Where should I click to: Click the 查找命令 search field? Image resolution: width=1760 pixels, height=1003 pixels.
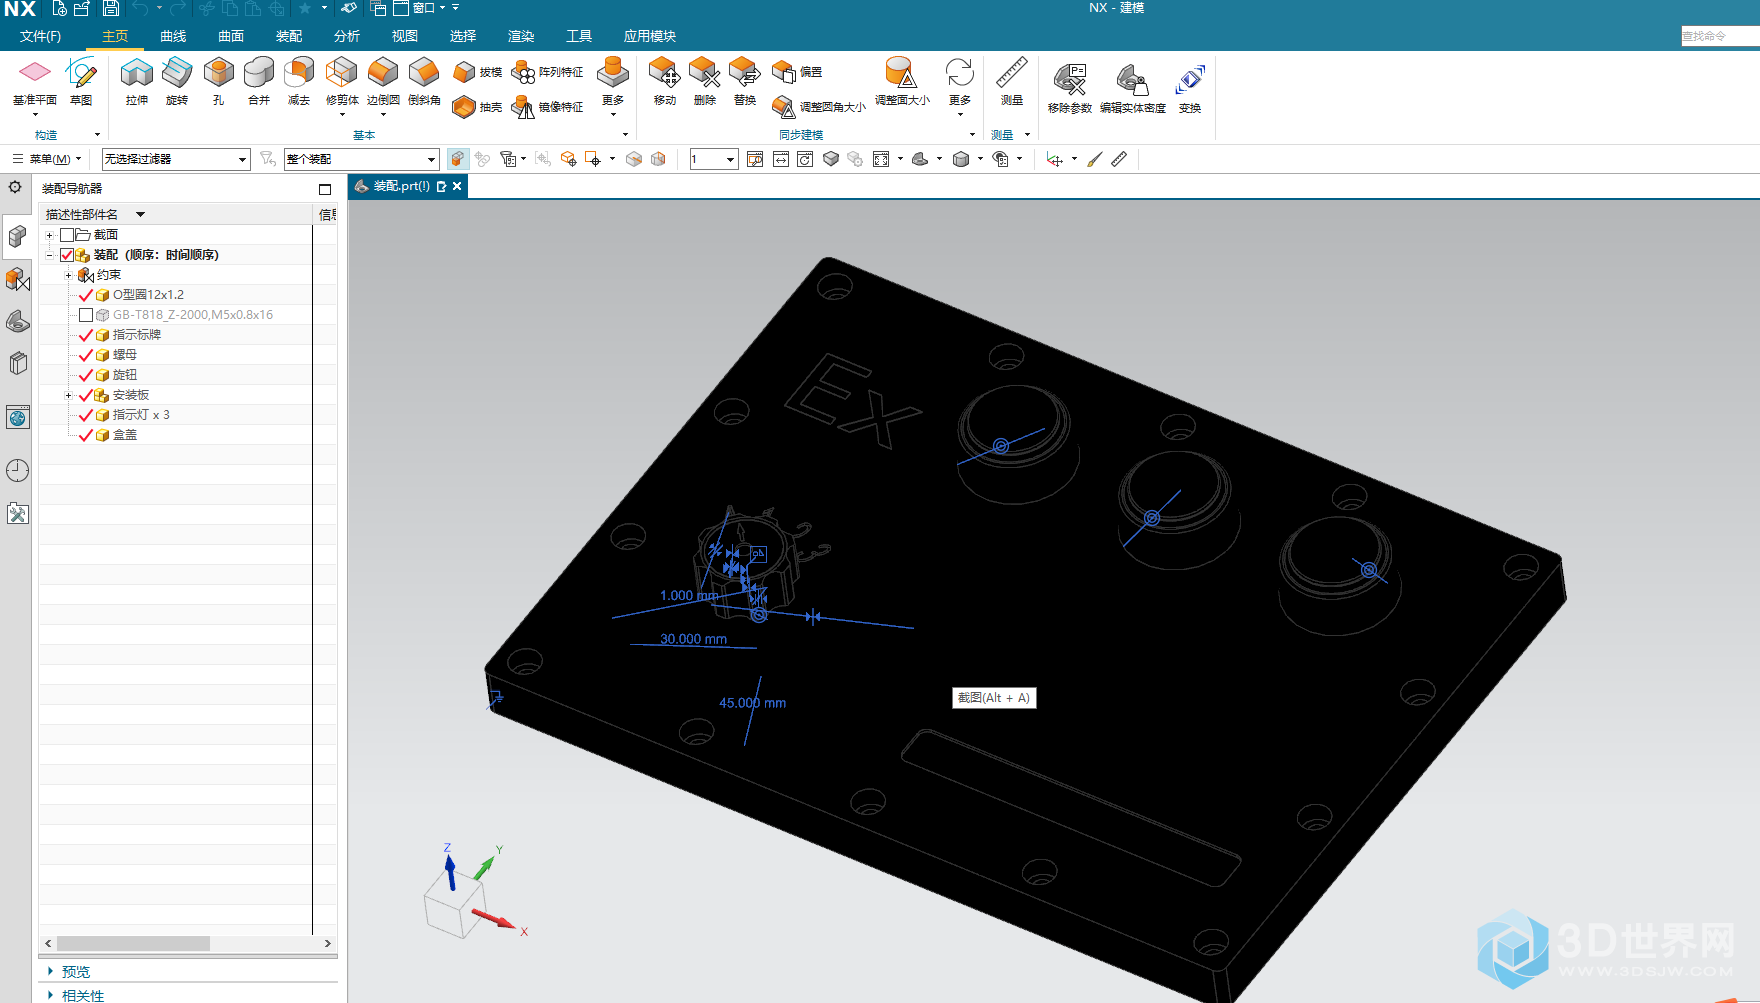pos(1720,36)
